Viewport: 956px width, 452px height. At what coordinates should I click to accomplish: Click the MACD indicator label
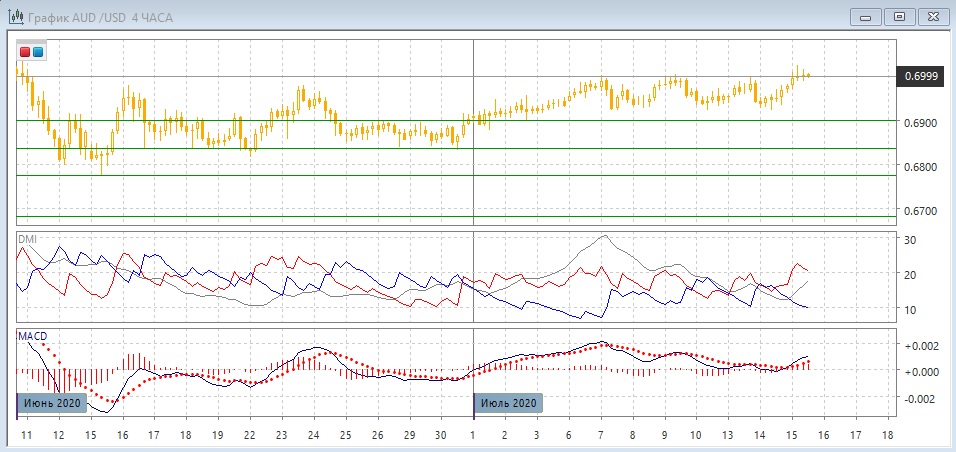[32, 336]
